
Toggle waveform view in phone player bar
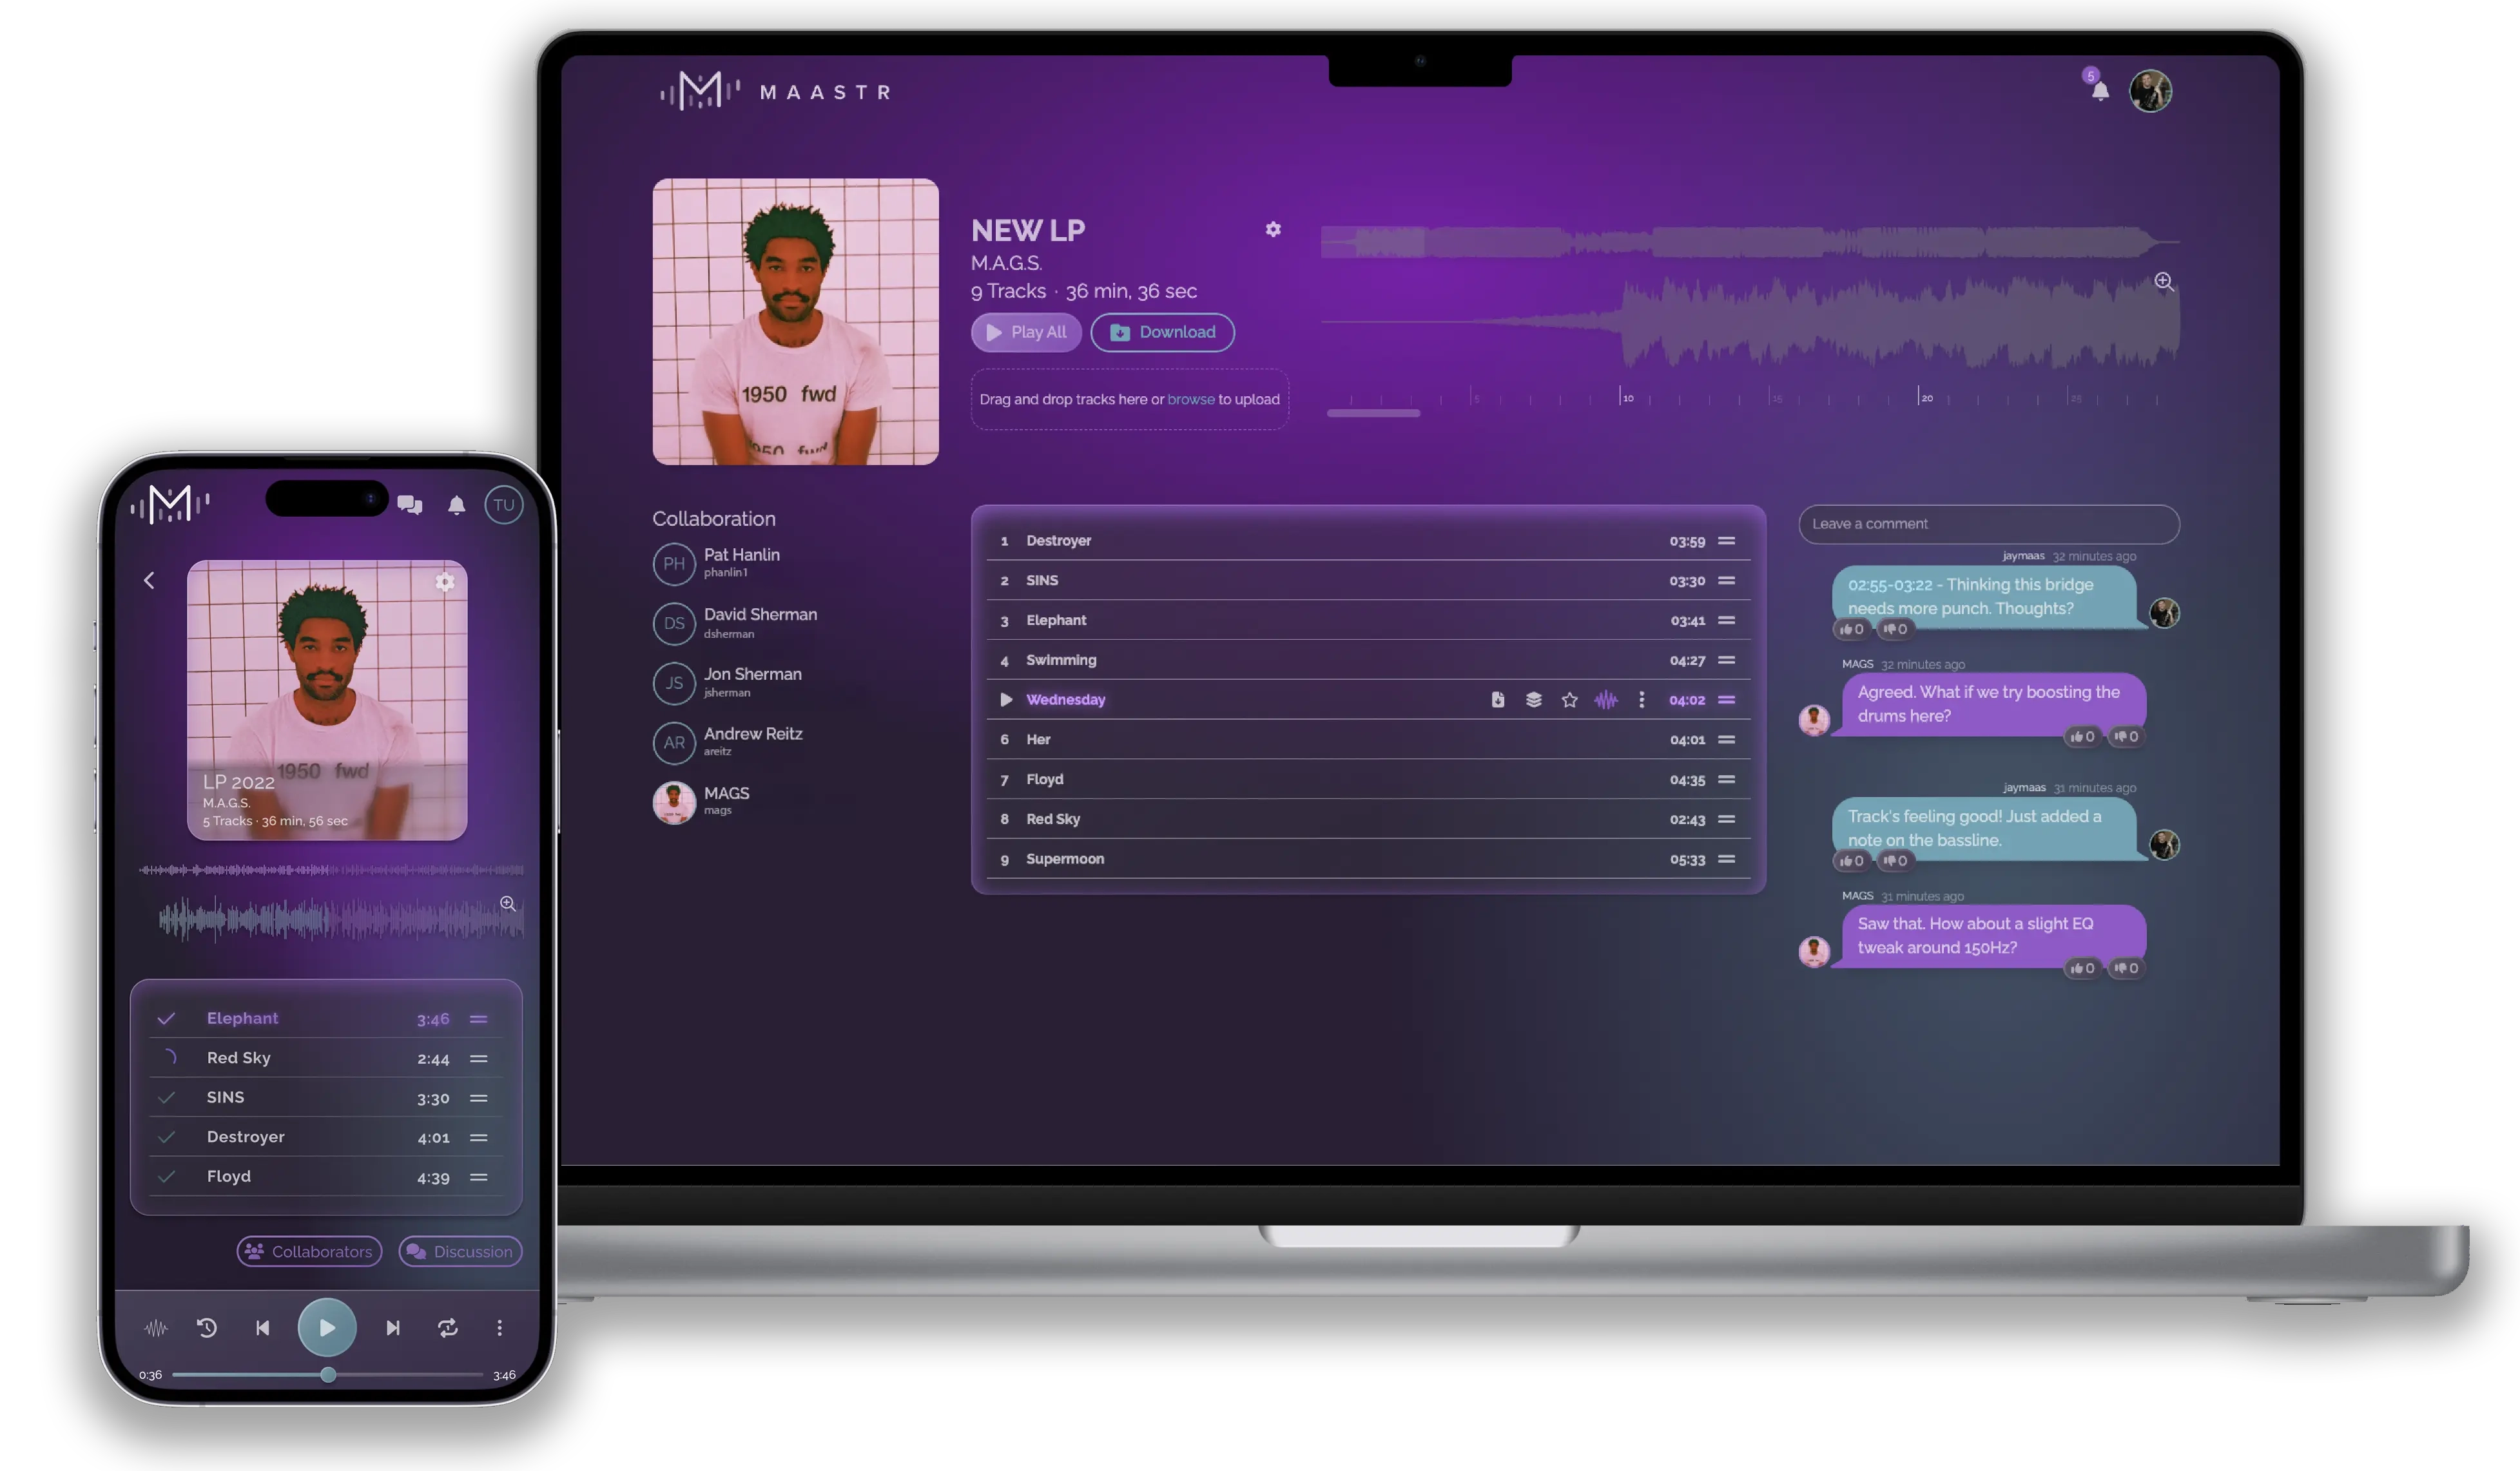(x=156, y=1328)
